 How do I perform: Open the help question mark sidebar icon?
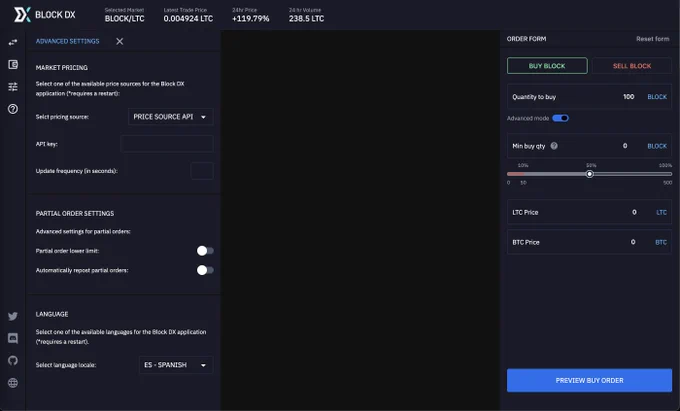tap(13, 109)
